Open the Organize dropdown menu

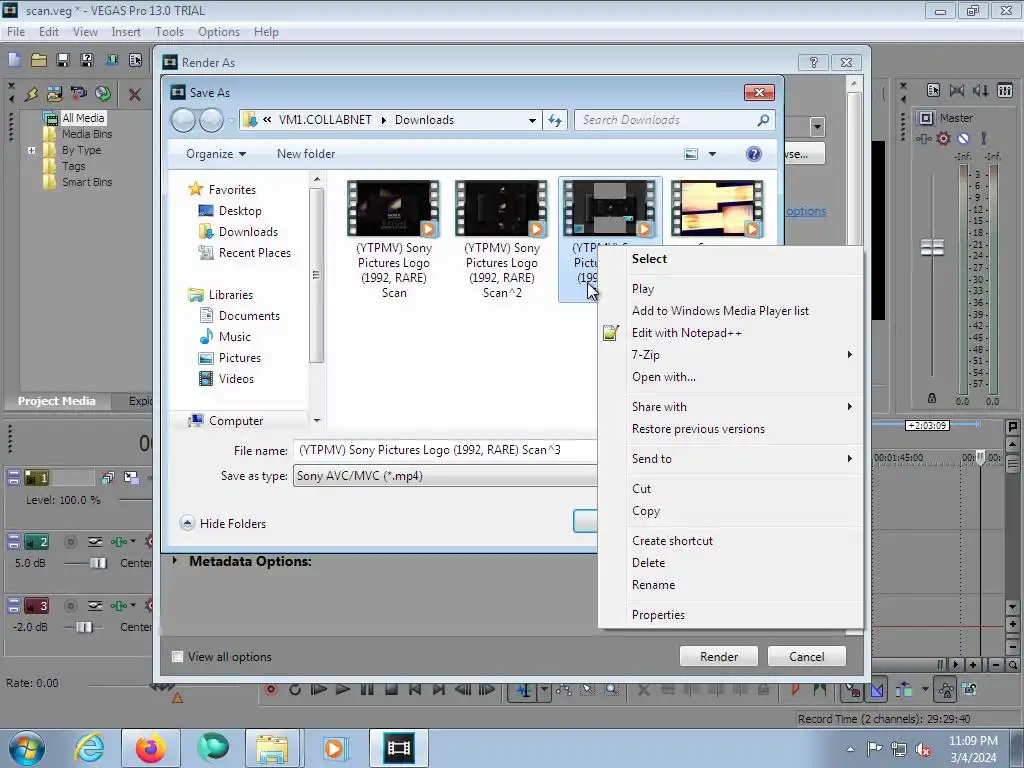coord(216,153)
